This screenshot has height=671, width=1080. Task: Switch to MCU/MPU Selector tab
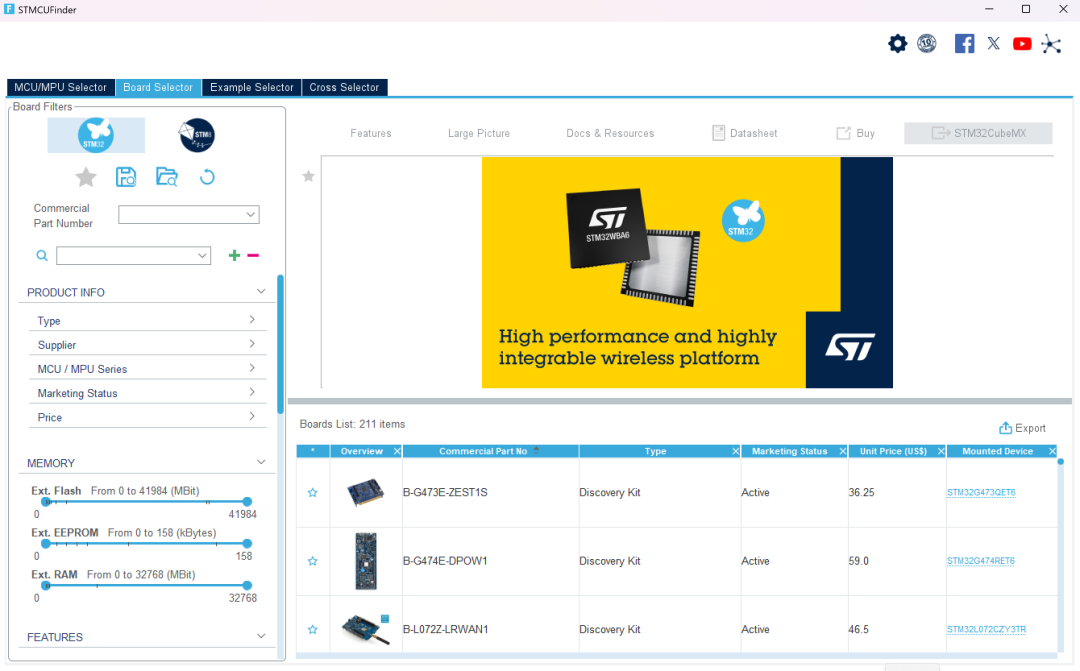click(x=61, y=87)
